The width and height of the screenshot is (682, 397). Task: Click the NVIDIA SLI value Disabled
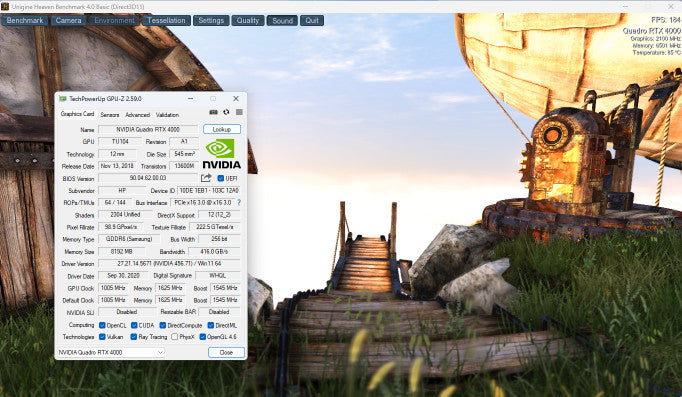click(127, 312)
